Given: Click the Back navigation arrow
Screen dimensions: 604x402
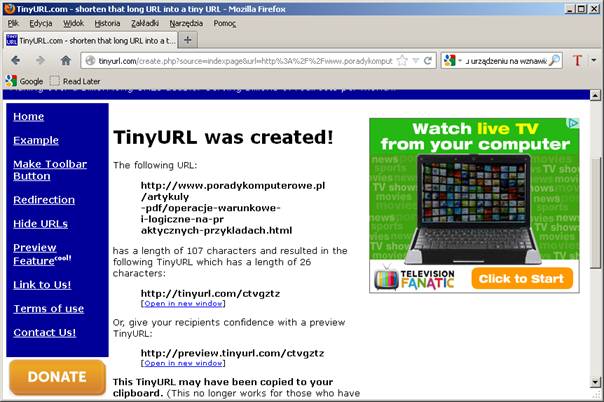Looking at the screenshot, I should click(15, 60).
